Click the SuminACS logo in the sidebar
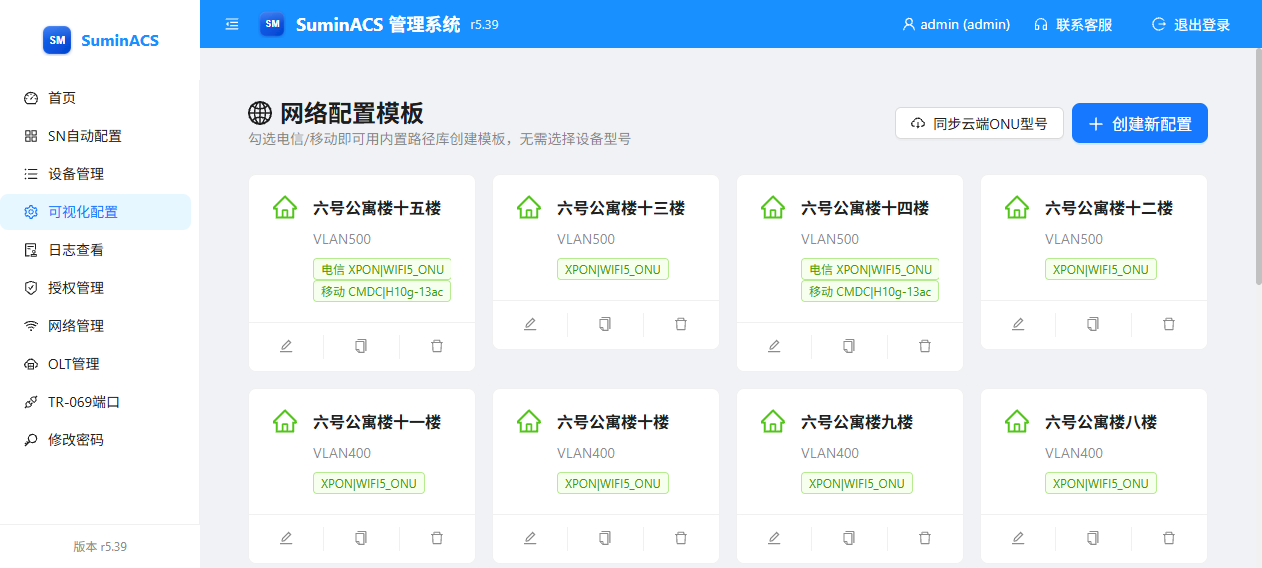This screenshot has width=1262, height=568. point(100,40)
